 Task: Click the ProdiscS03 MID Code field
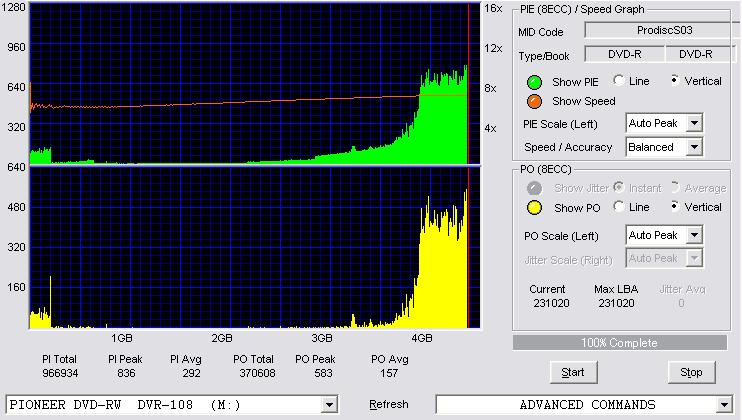(x=663, y=30)
